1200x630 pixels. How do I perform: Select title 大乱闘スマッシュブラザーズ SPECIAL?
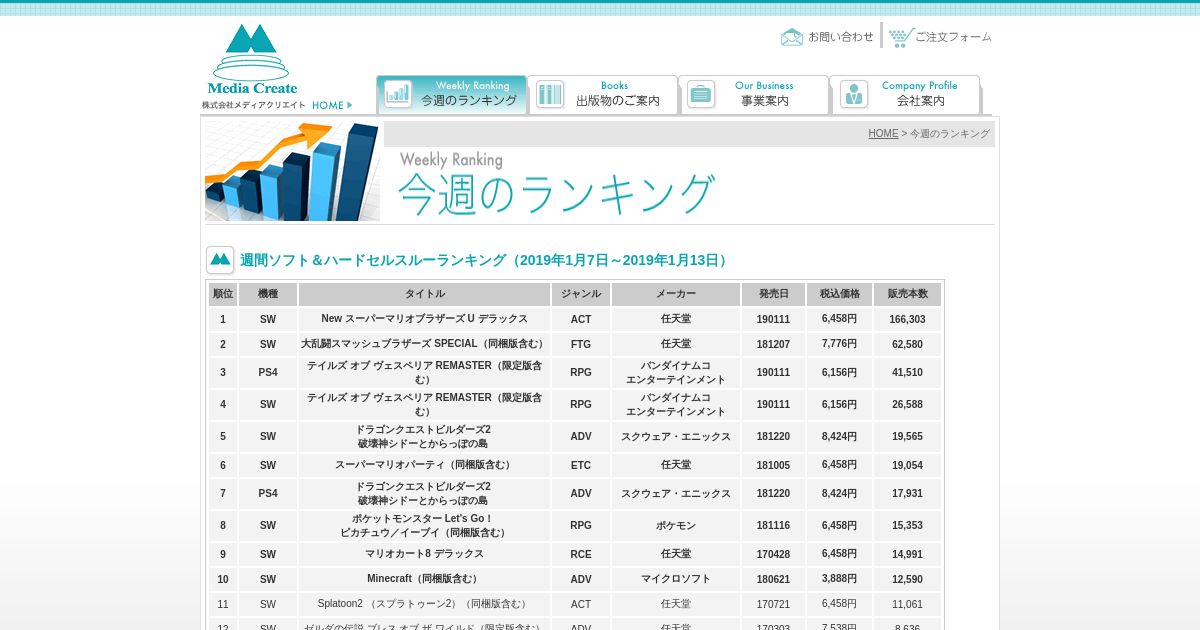click(425, 344)
